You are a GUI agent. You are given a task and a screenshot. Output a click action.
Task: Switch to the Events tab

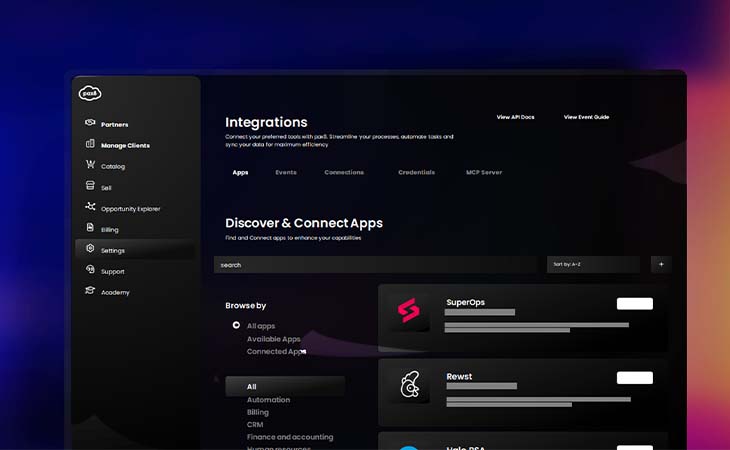tap(286, 173)
